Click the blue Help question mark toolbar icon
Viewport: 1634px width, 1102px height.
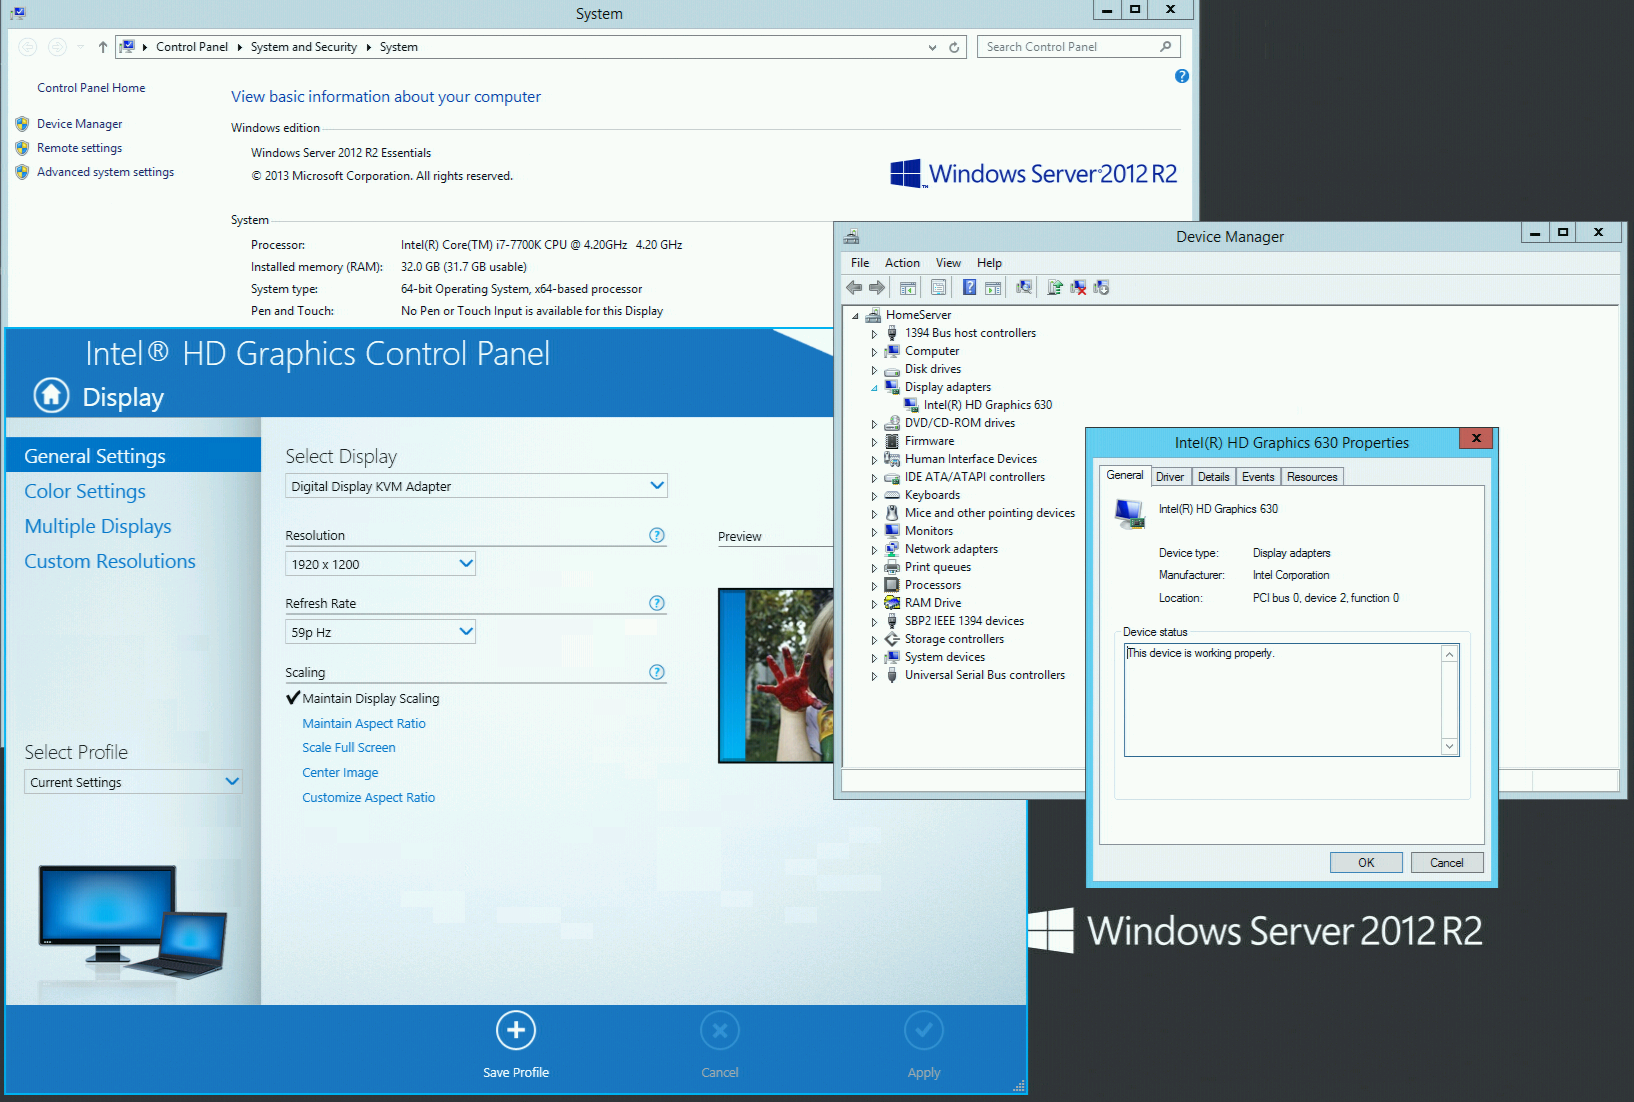point(969,288)
